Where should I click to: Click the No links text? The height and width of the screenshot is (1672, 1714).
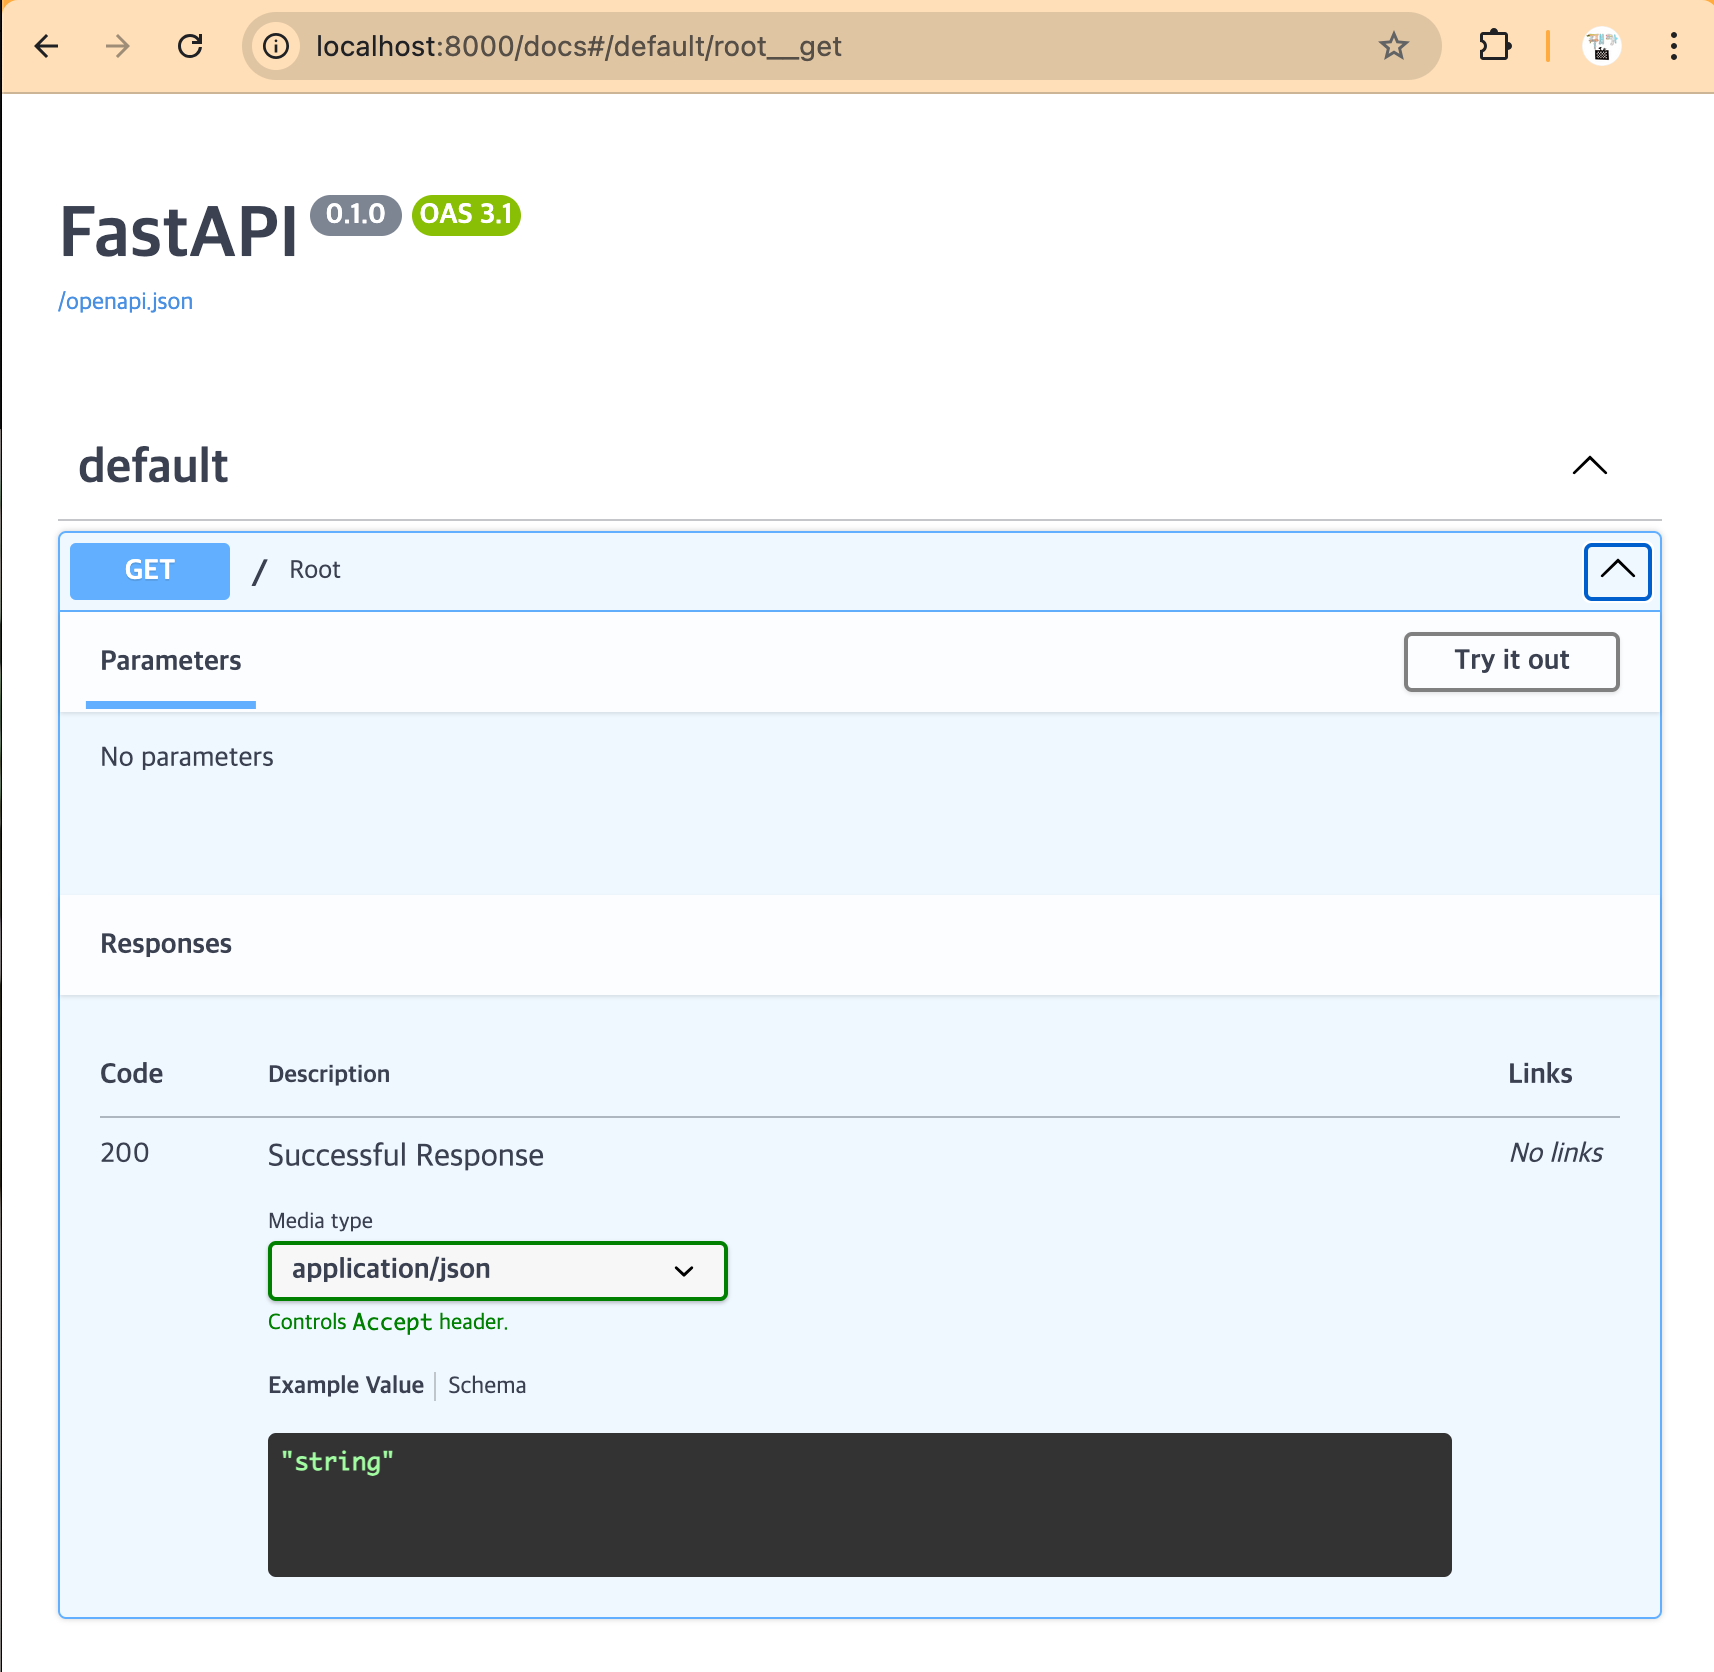pyautogui.click(x=1556, y=1153)
